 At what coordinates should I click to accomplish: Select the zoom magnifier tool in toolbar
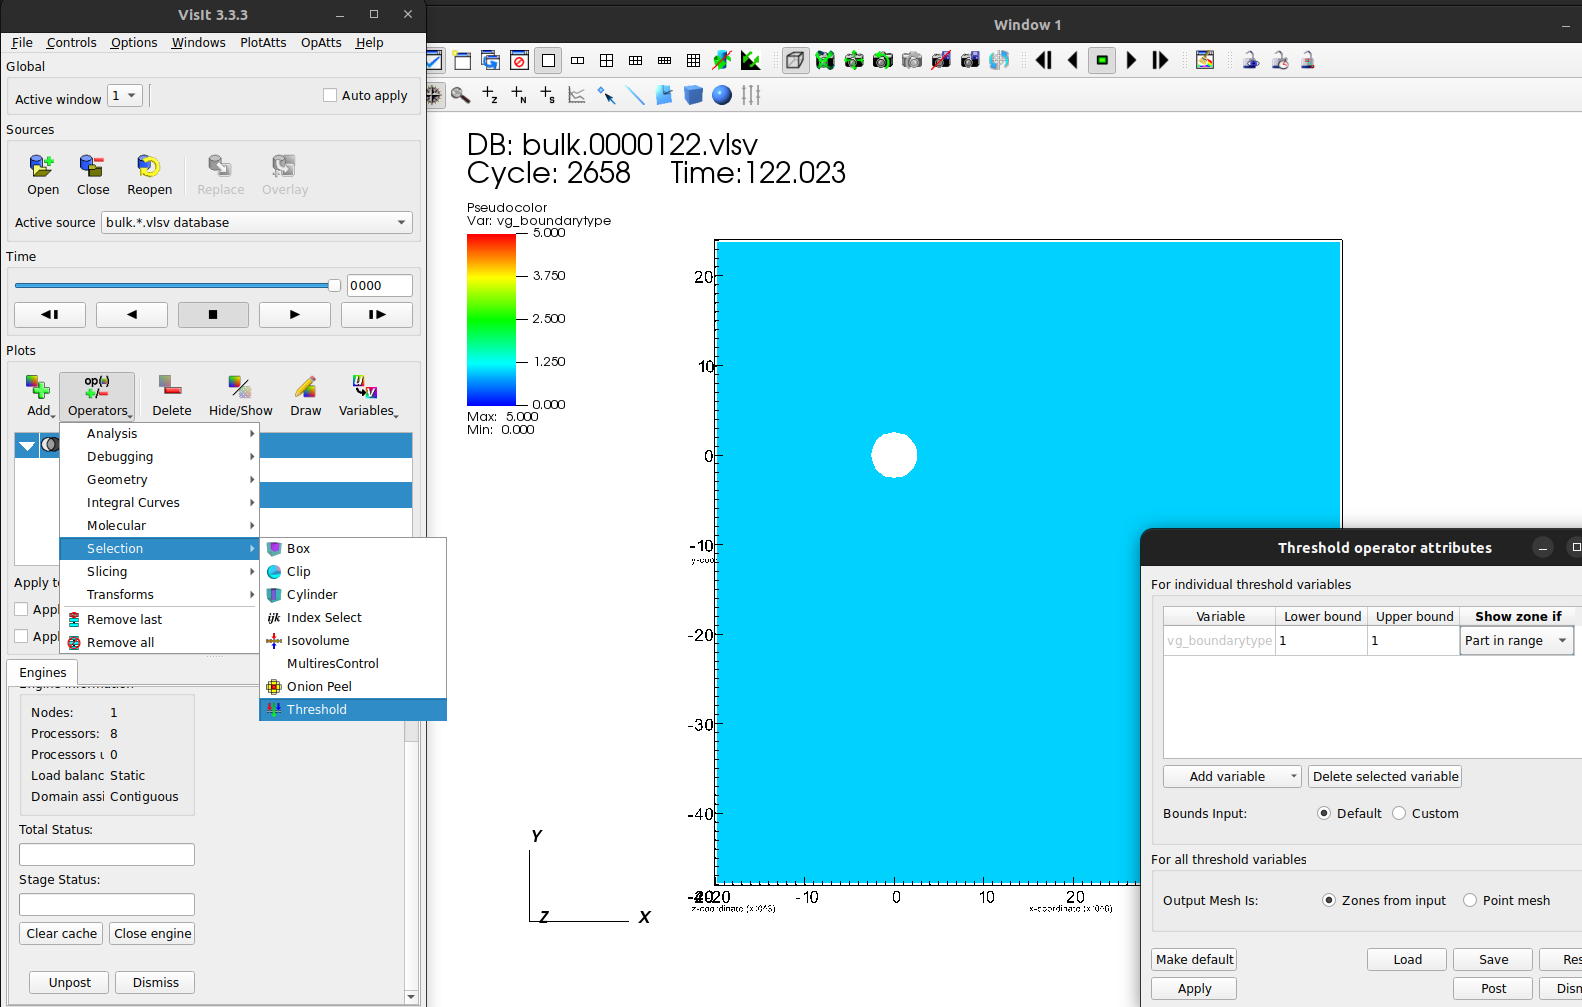pos(460,95)
